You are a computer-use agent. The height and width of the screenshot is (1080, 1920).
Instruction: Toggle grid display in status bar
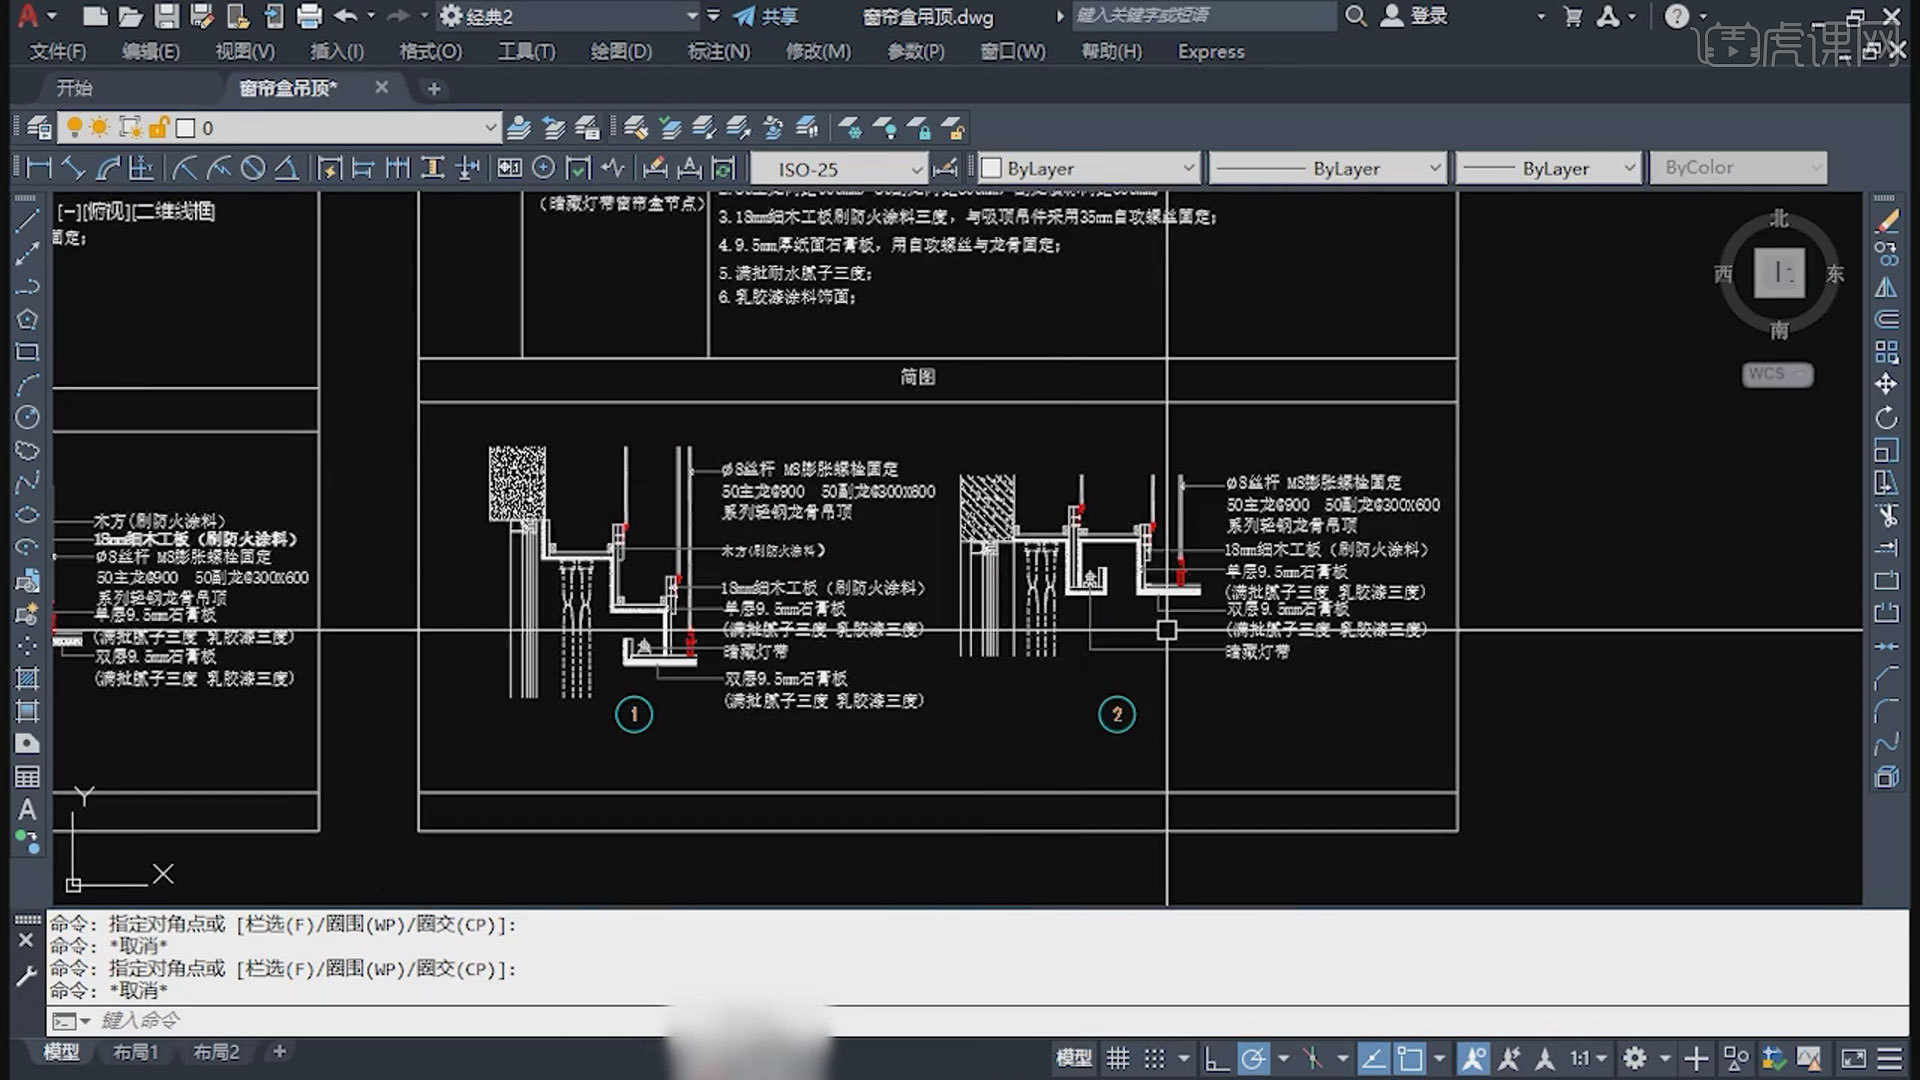pyautogui.click(x=1118, y=1058)
